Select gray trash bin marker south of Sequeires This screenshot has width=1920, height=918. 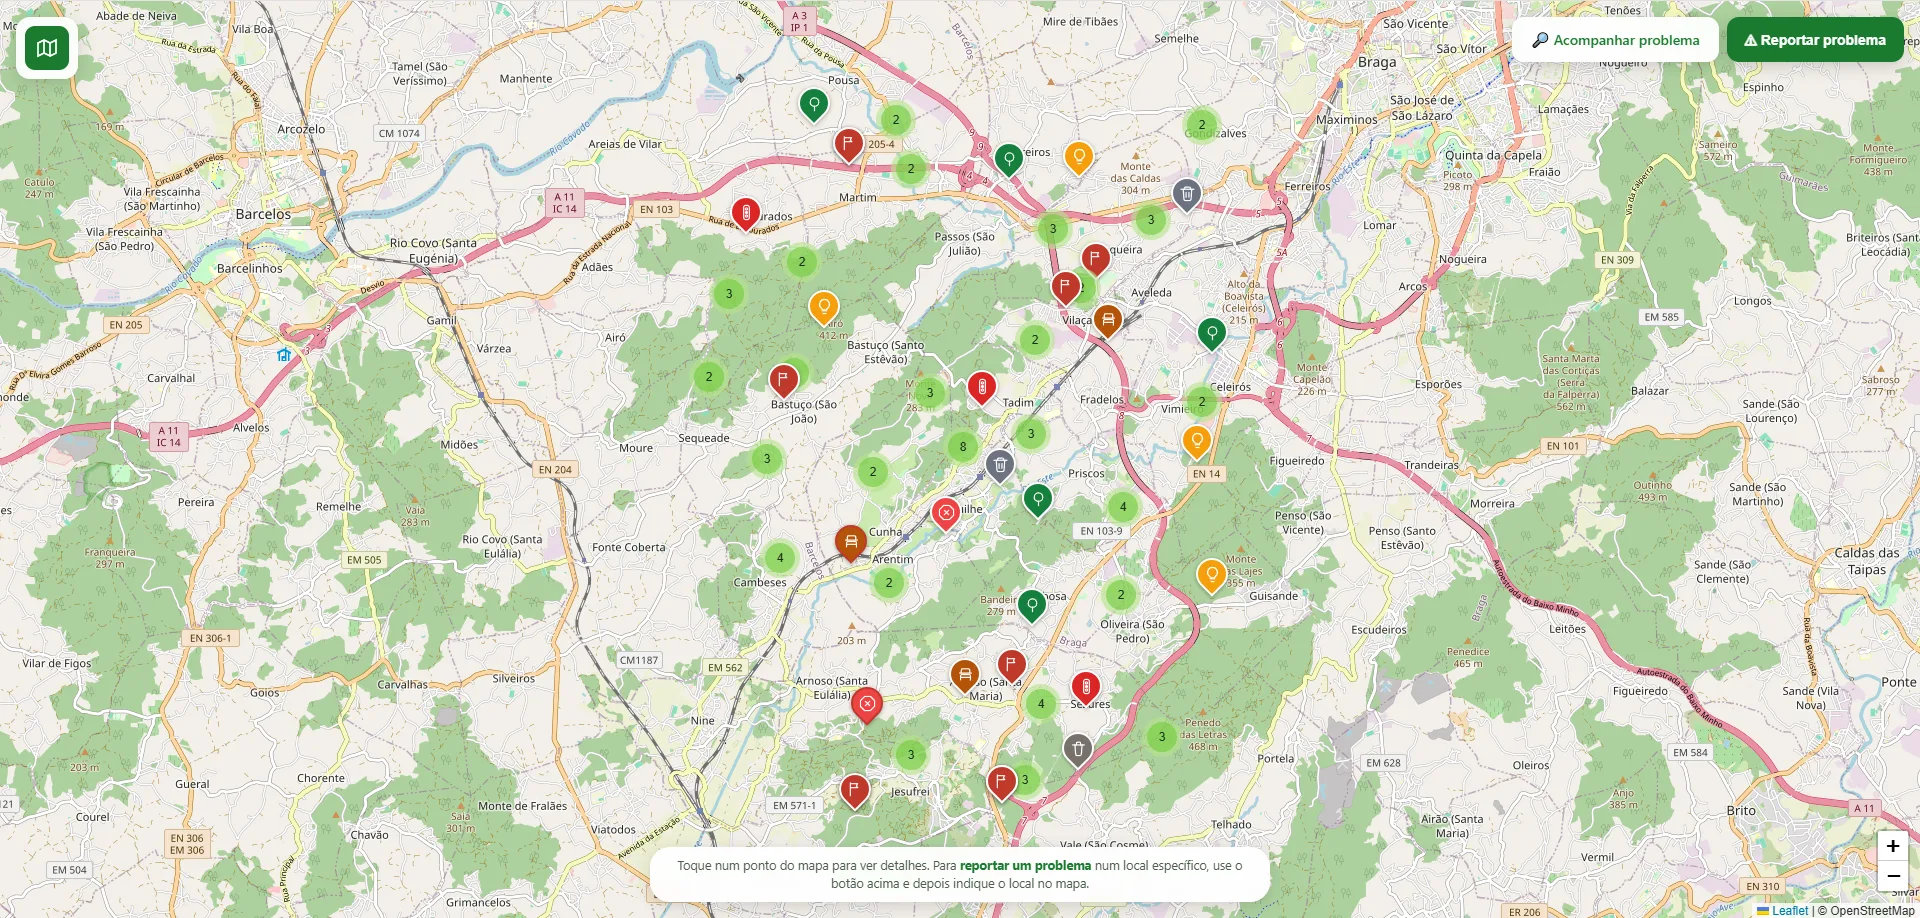(x=1077, y=750)
